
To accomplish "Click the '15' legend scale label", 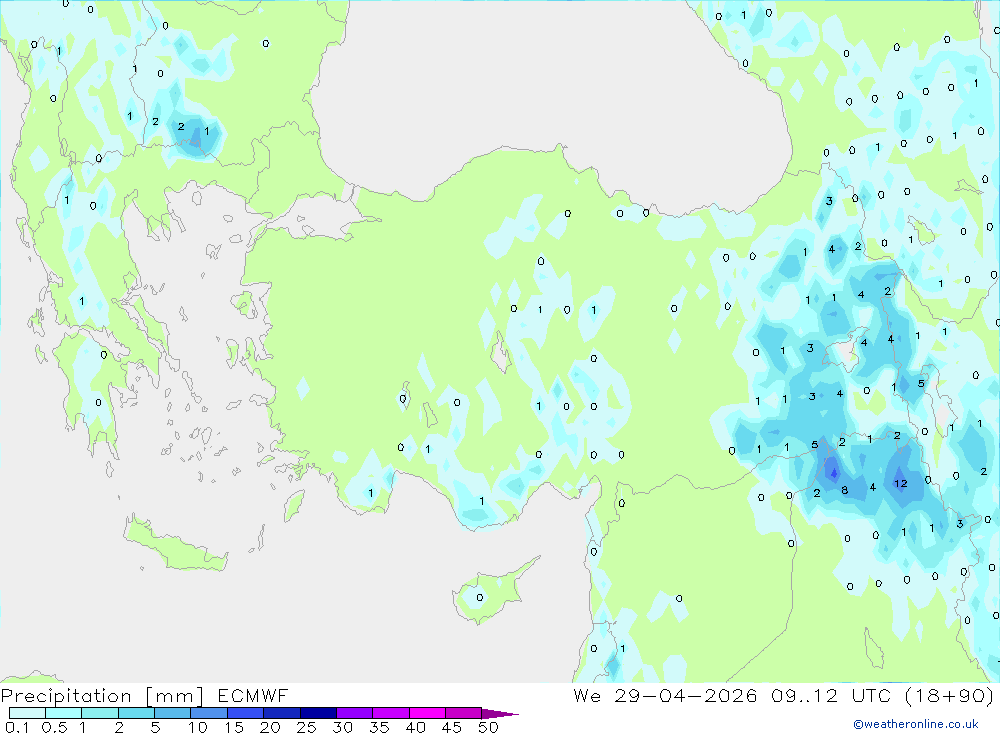I will pos(234,727).
